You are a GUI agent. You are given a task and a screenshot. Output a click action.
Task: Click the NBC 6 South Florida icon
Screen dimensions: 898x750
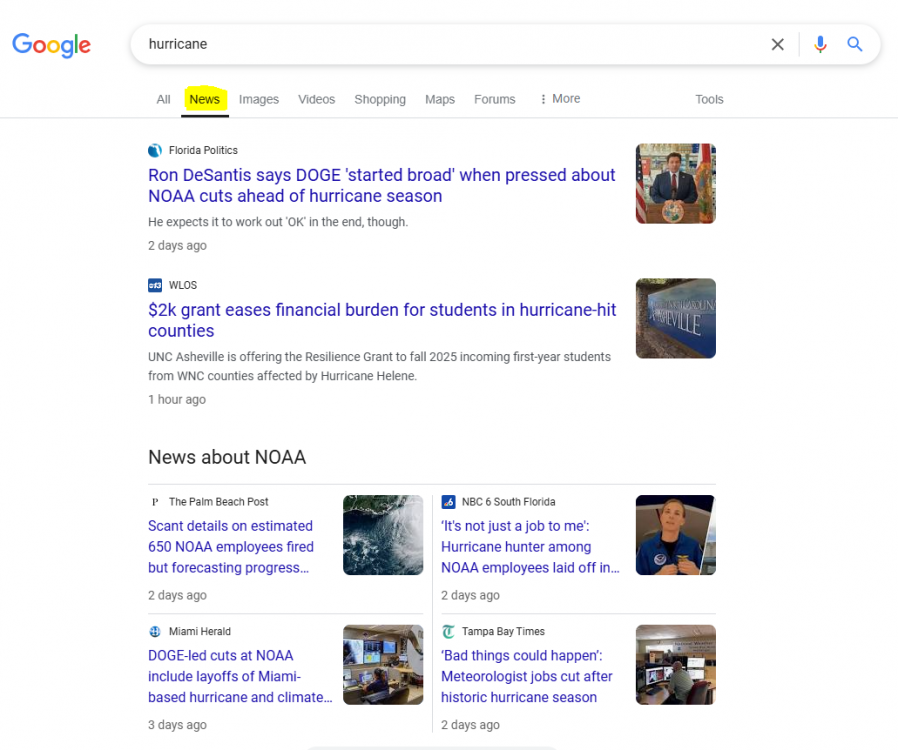449,502
